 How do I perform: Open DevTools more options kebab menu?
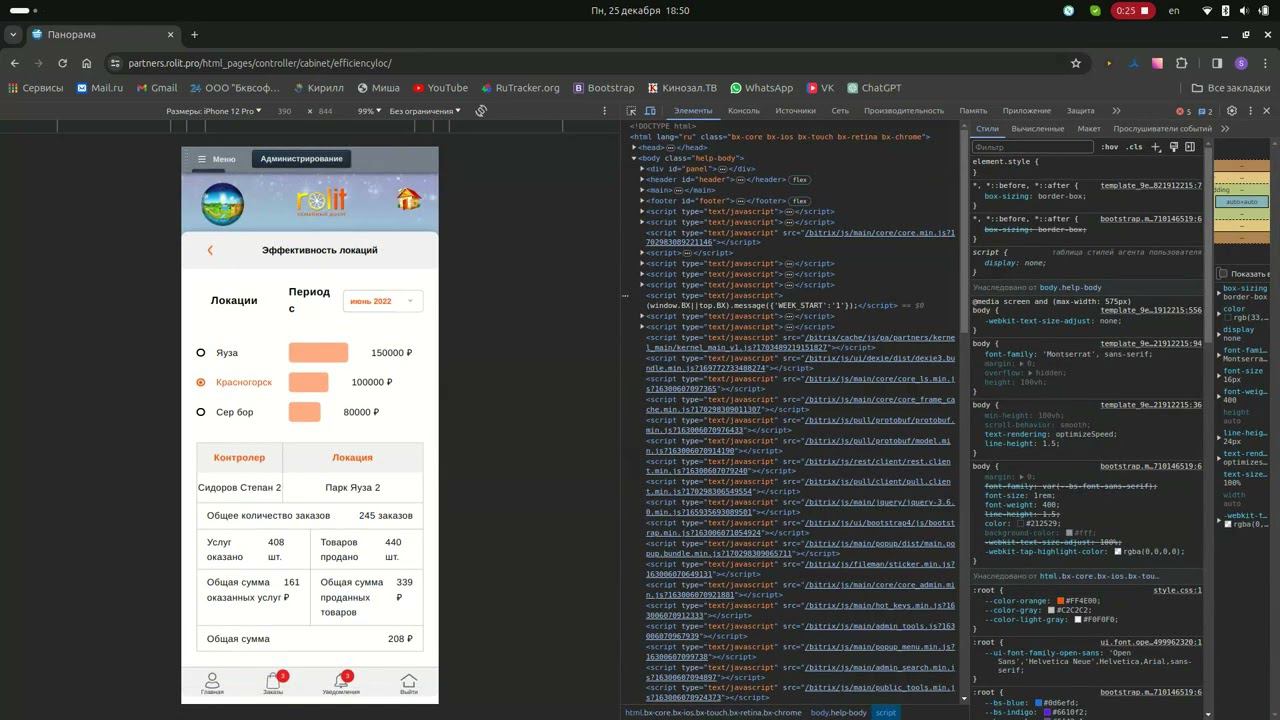coord(1249,111)
